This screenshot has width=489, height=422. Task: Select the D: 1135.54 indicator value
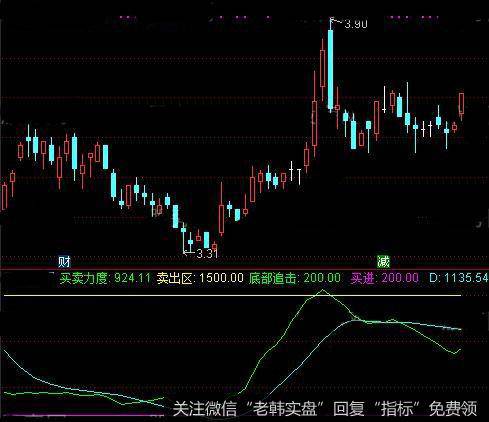459,278
